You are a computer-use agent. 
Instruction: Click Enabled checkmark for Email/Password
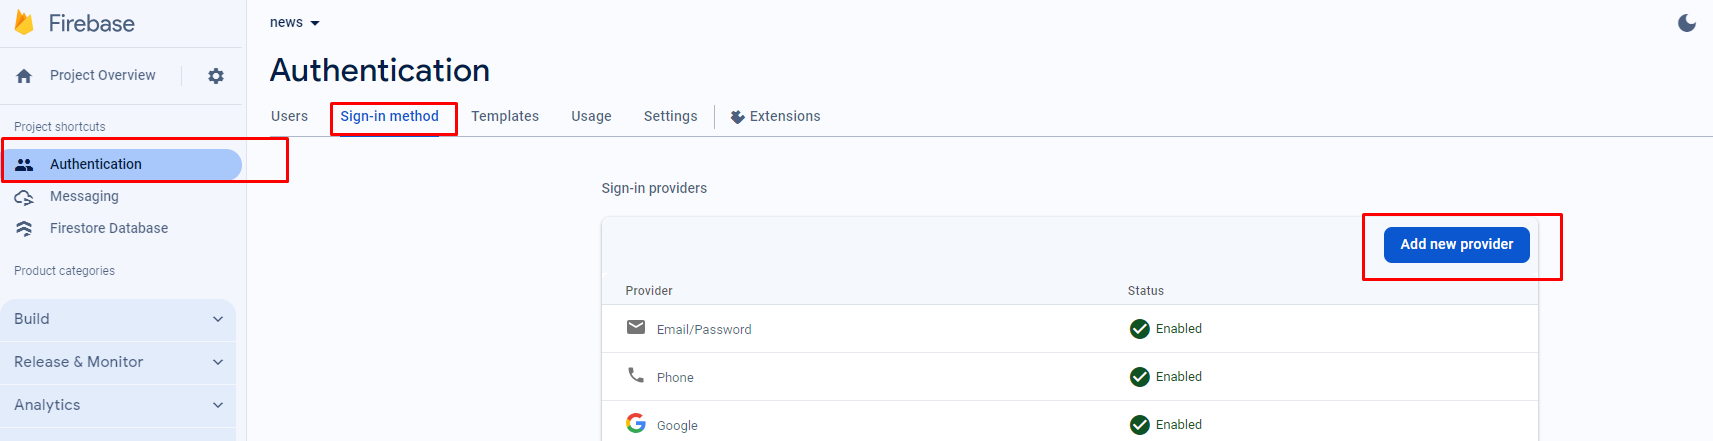click(x=1140, y=329)
